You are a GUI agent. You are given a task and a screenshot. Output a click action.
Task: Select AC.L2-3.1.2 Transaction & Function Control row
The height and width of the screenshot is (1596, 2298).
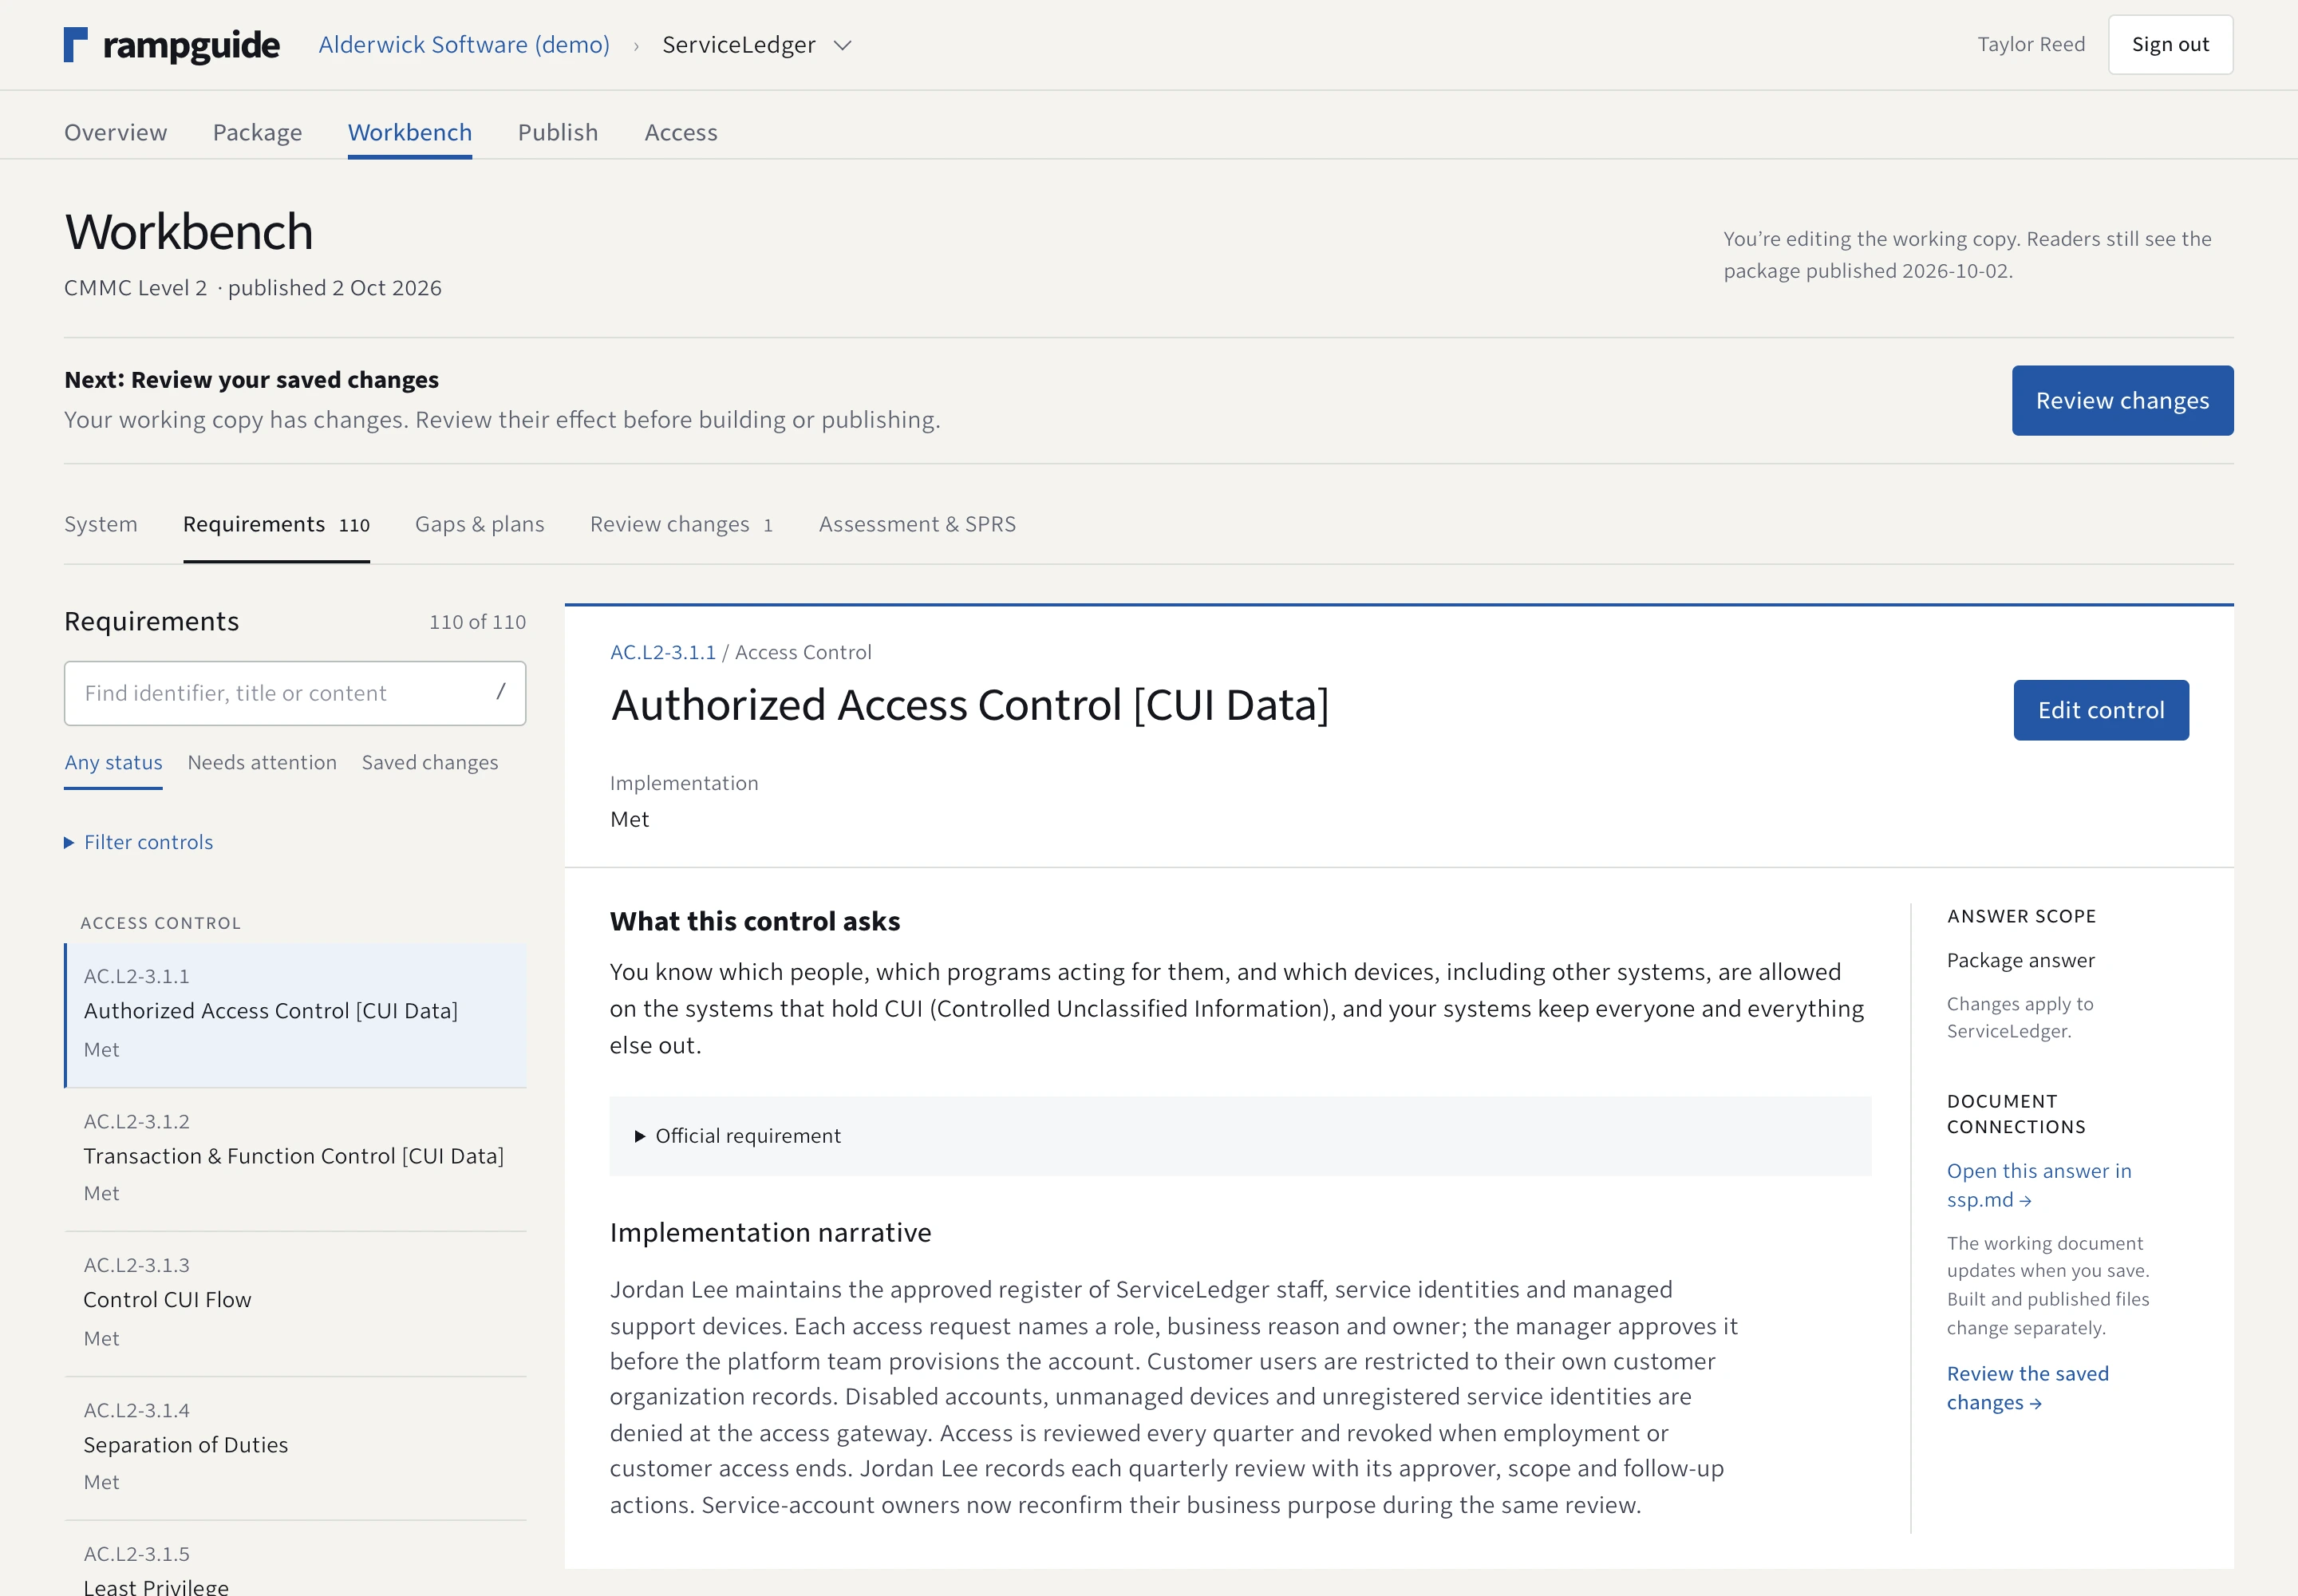click(x=295, y=1159)
